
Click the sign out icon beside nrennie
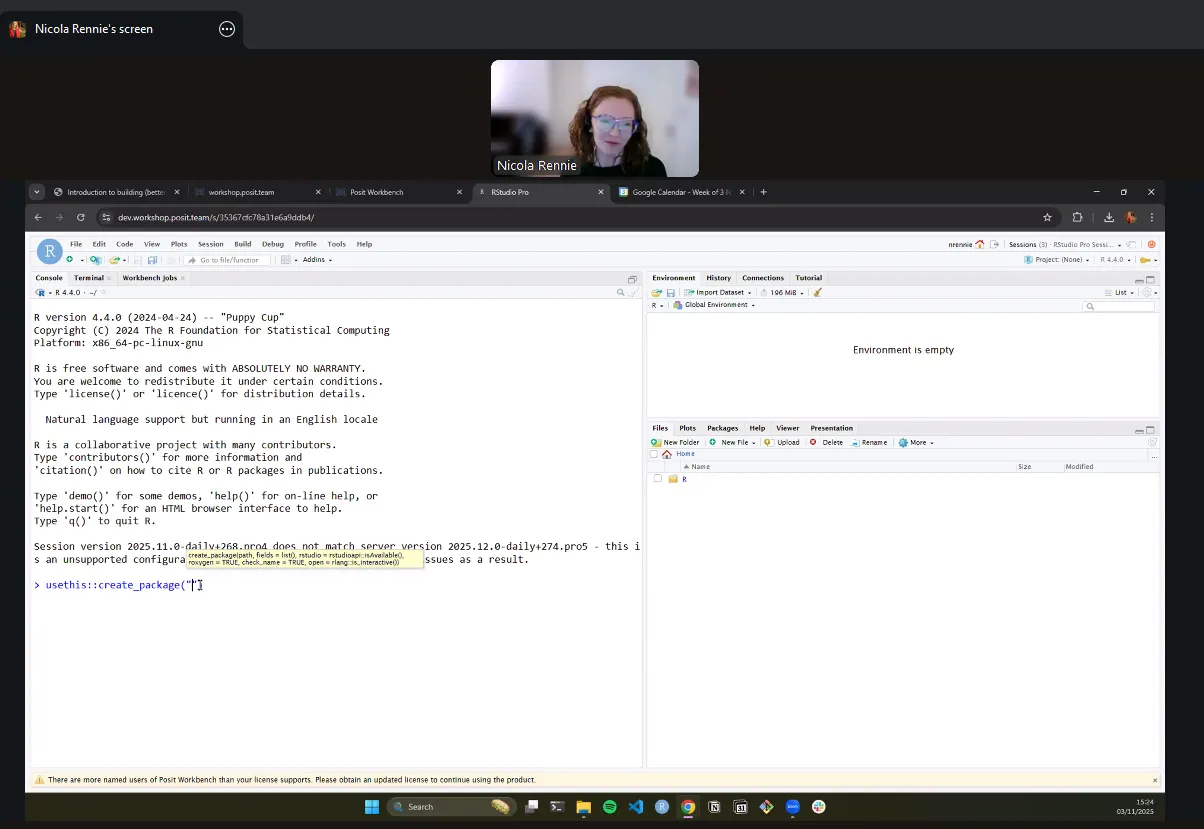(993, 244)
